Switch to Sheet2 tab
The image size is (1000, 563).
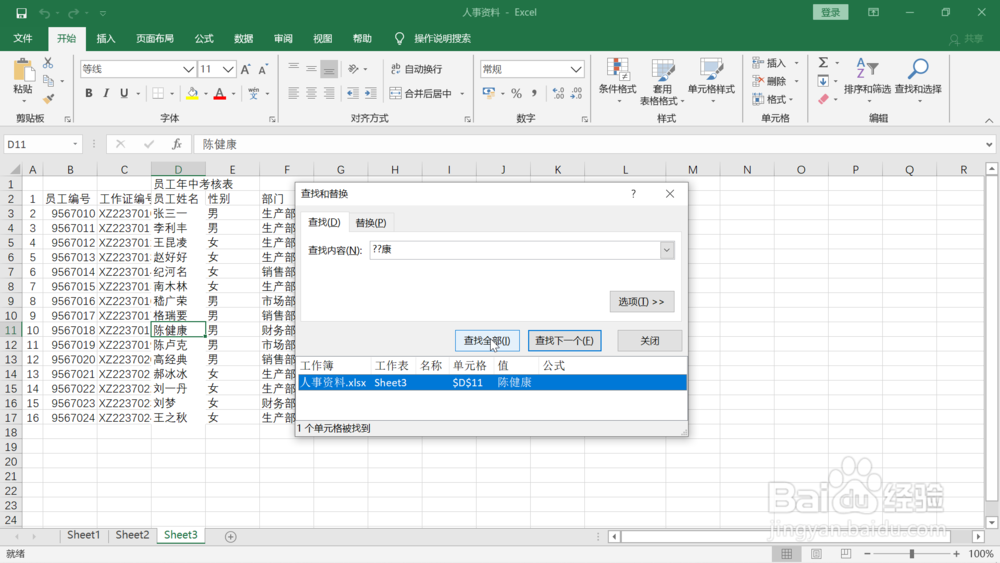pyautogui.click(x=132, y=535)
